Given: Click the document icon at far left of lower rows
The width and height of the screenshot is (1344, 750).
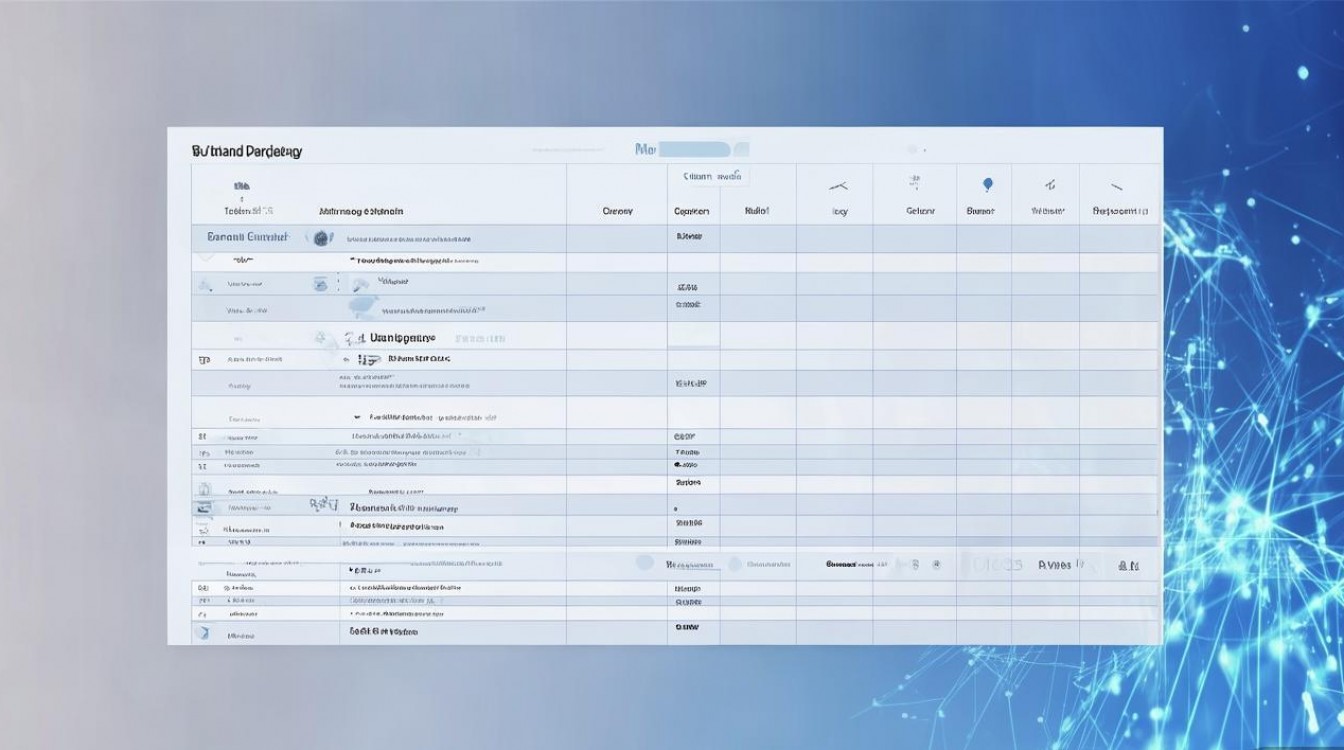Looking at the screenshot, I should pos(204,490).
